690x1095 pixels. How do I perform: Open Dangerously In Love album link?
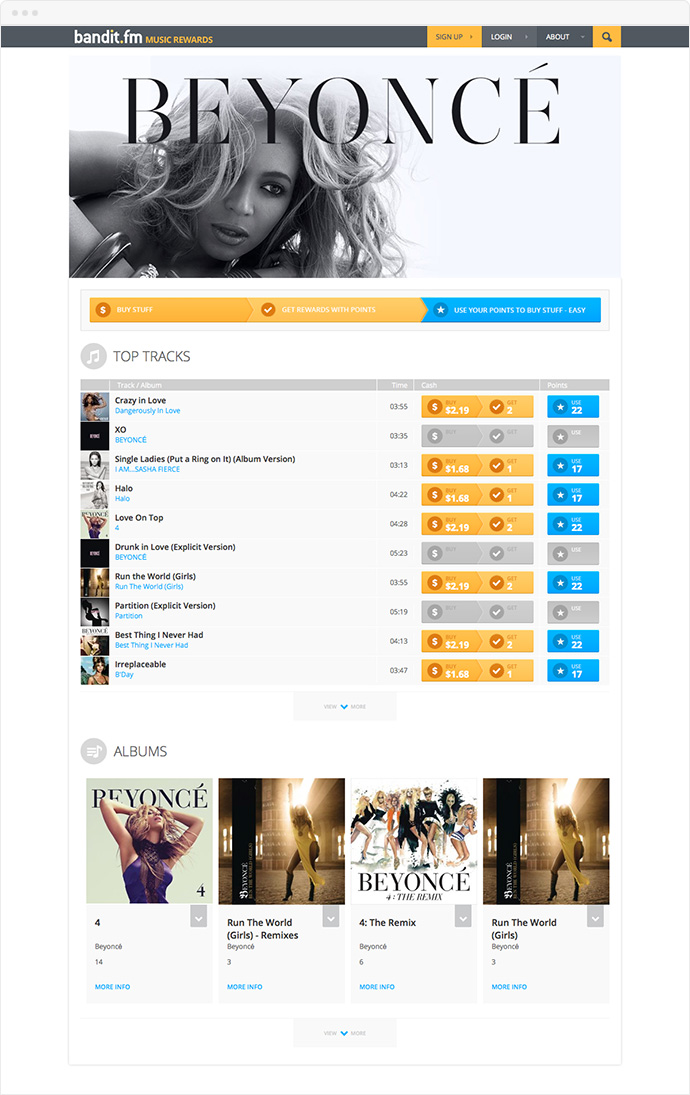coord(147,411)
